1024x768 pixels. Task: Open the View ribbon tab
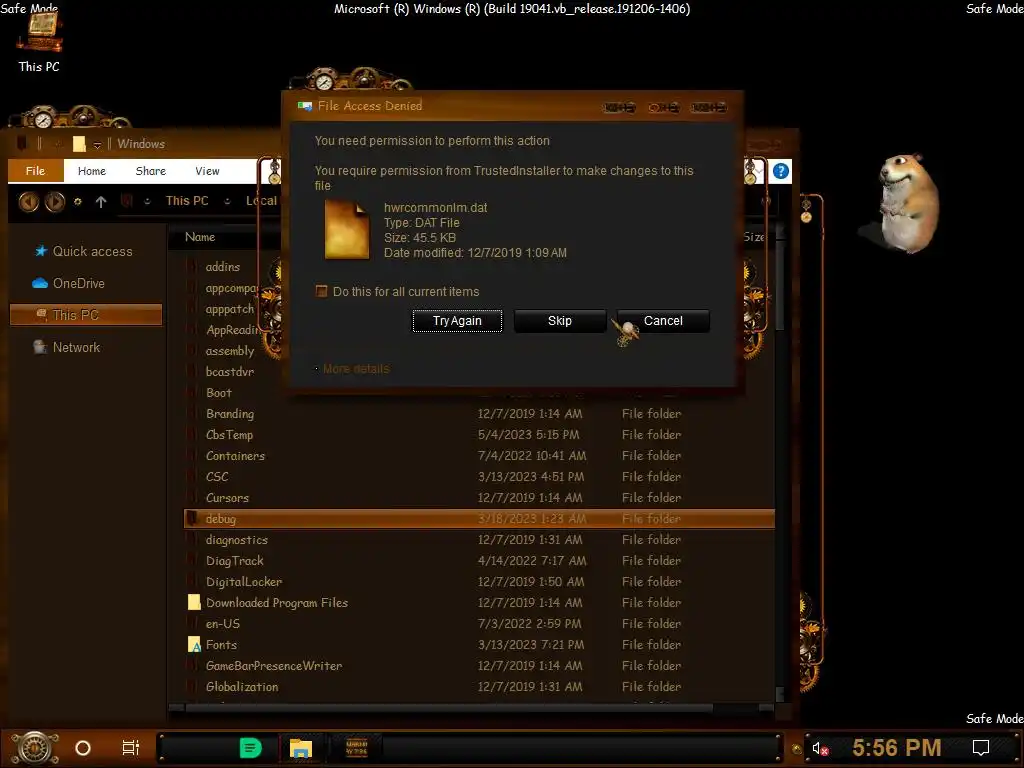pos(207,171)
